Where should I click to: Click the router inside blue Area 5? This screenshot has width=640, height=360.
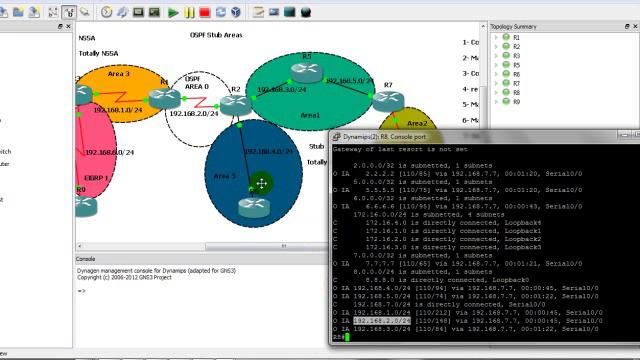coord(253,207)
